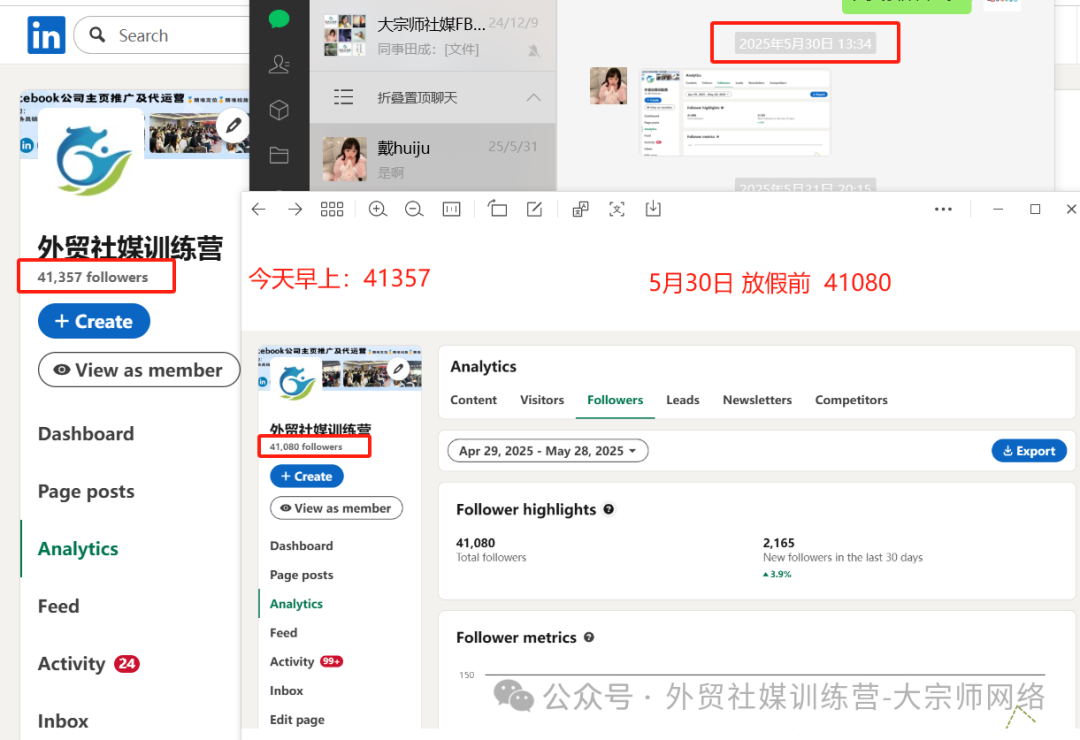1080x740 pixels.
Task: Open Inbox in left LinkedIn sidebar
Action: pos(63,721)
